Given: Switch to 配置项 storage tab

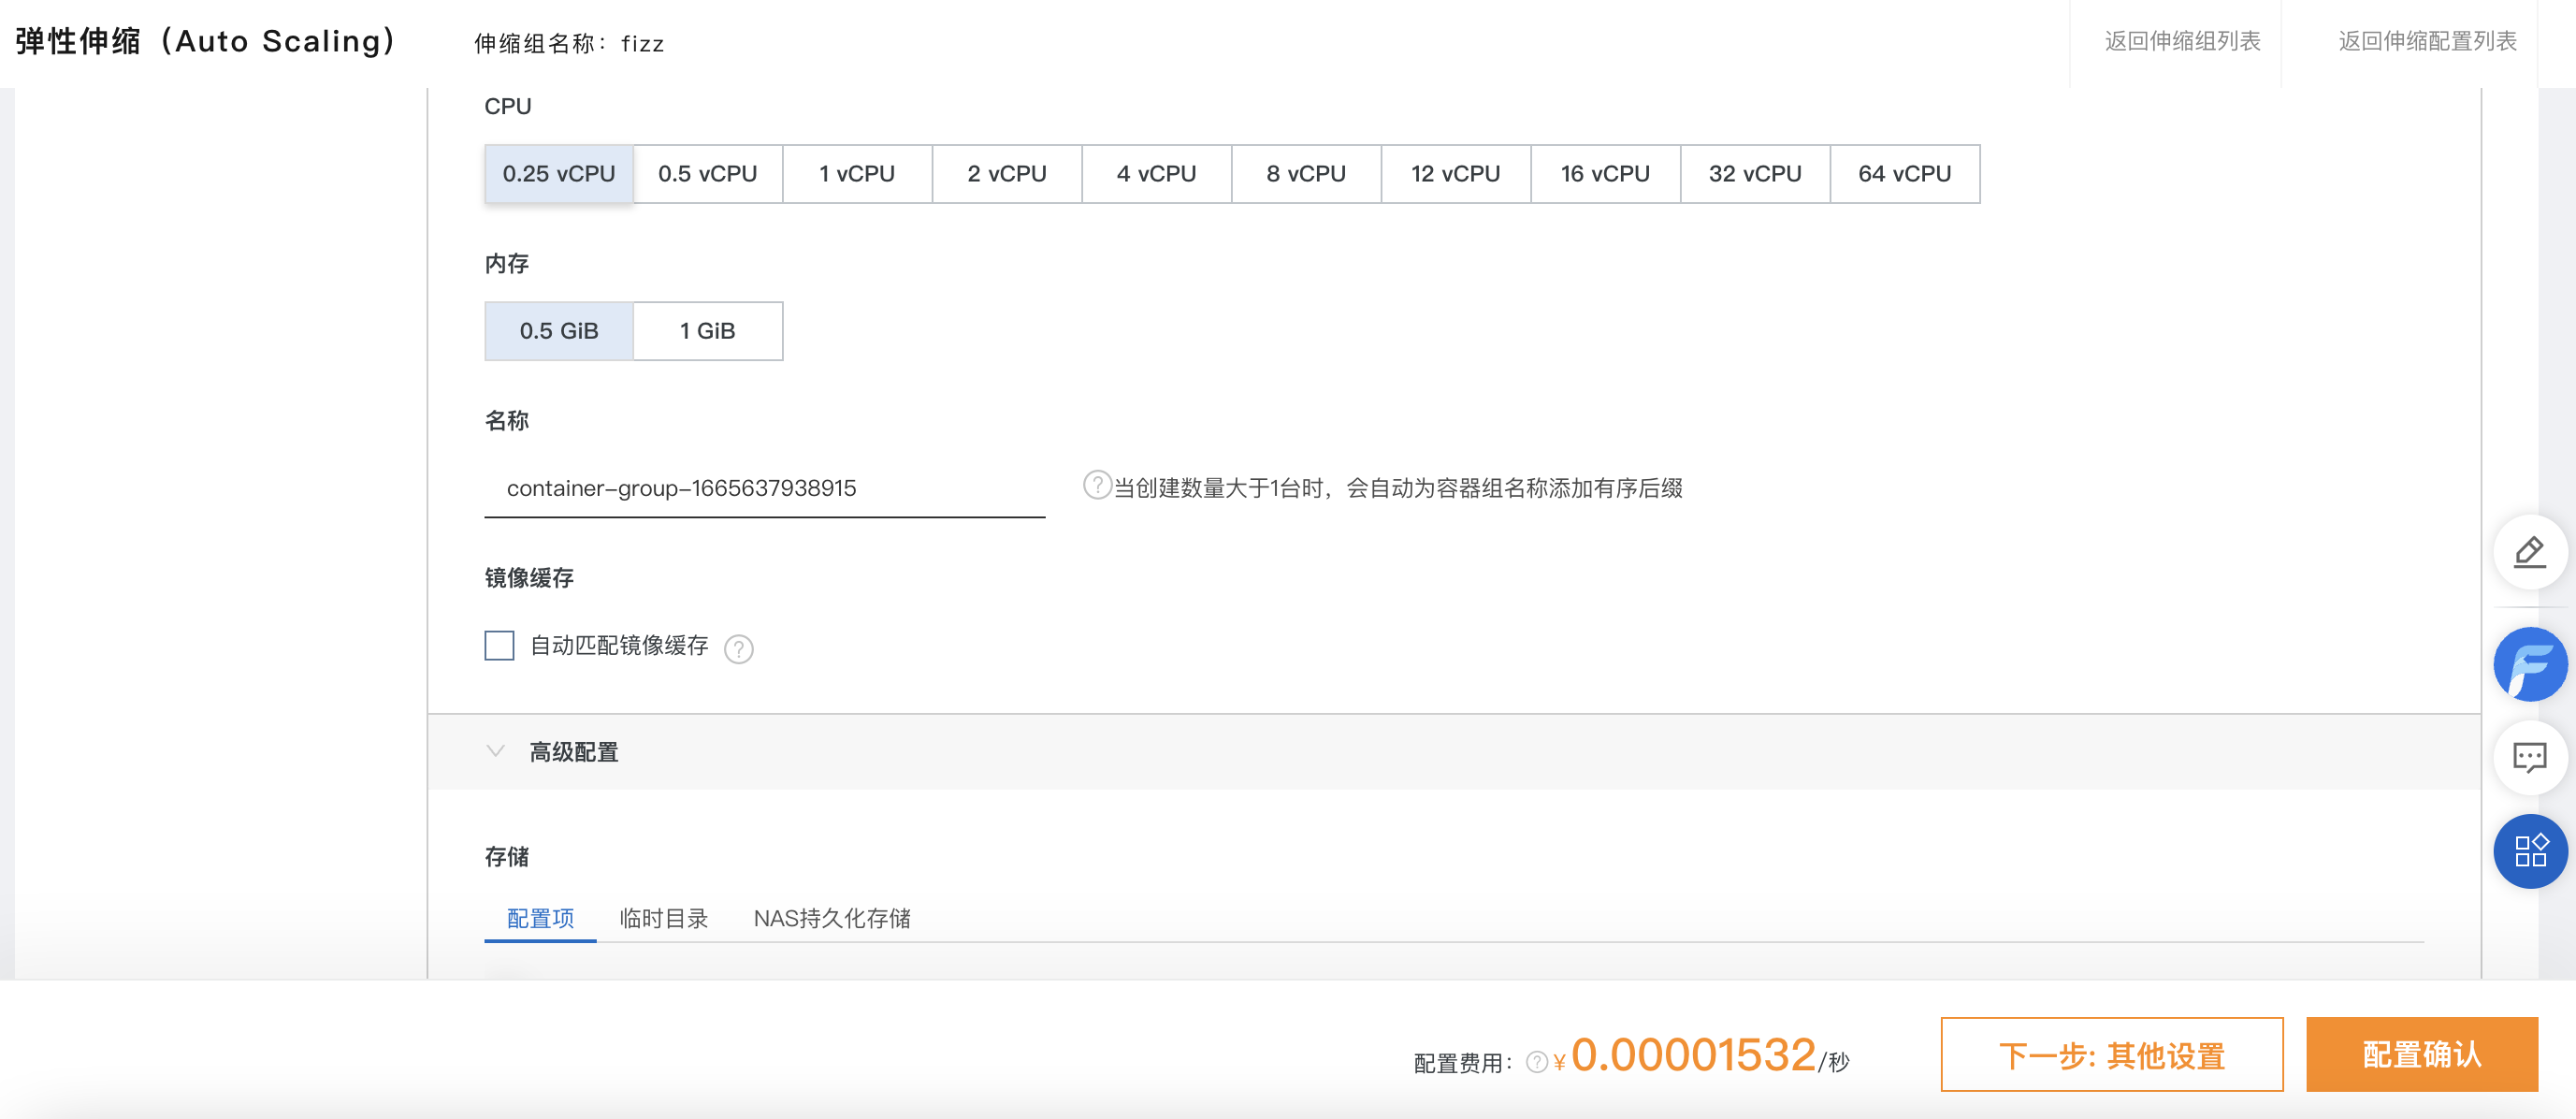Looking at the screenshot, I should click(540, 918).
